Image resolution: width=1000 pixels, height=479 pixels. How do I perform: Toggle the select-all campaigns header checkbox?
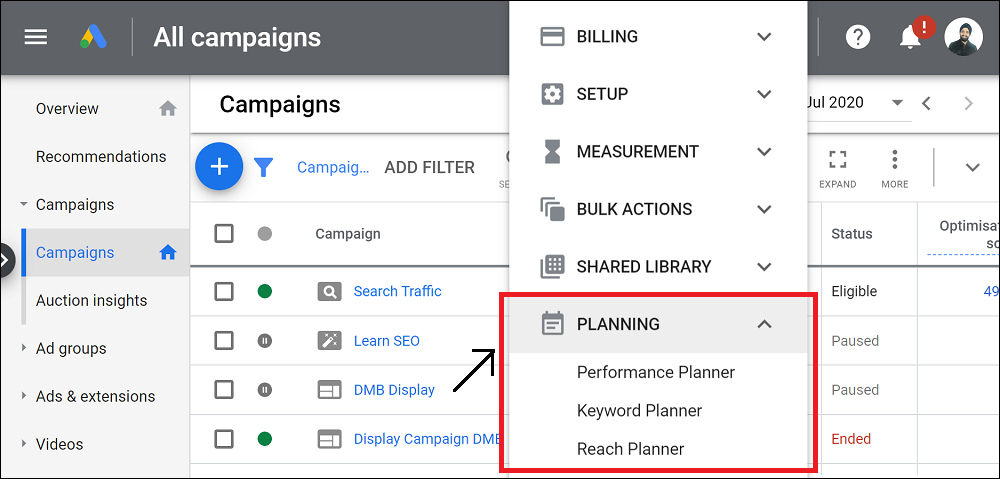(x=224, y=233)
